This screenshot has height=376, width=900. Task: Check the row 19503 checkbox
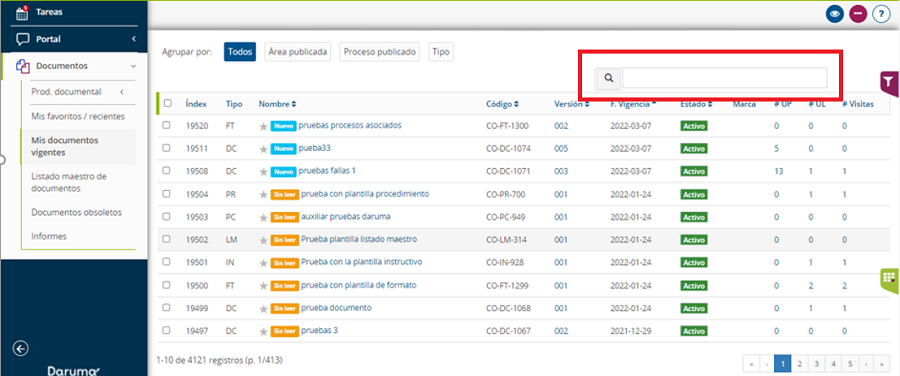click(x=166, y=216)
